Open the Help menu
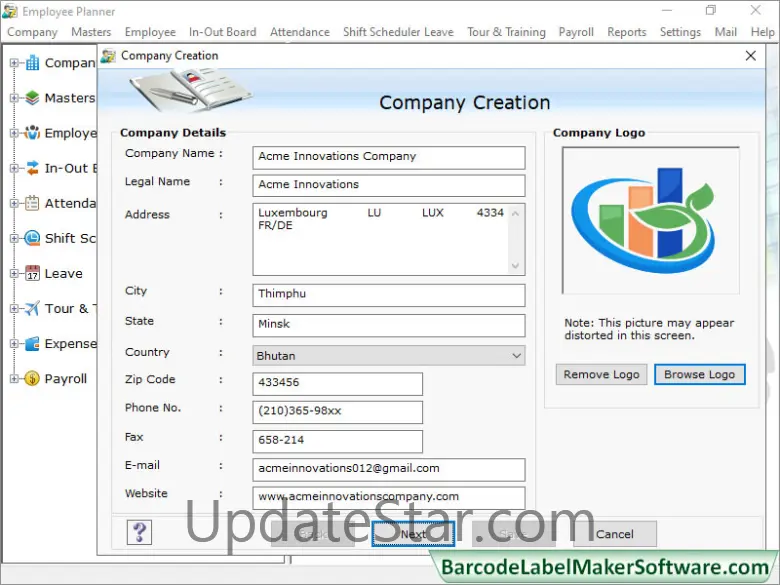The height and width of the screenshot is (585, 780). (763, 32)
